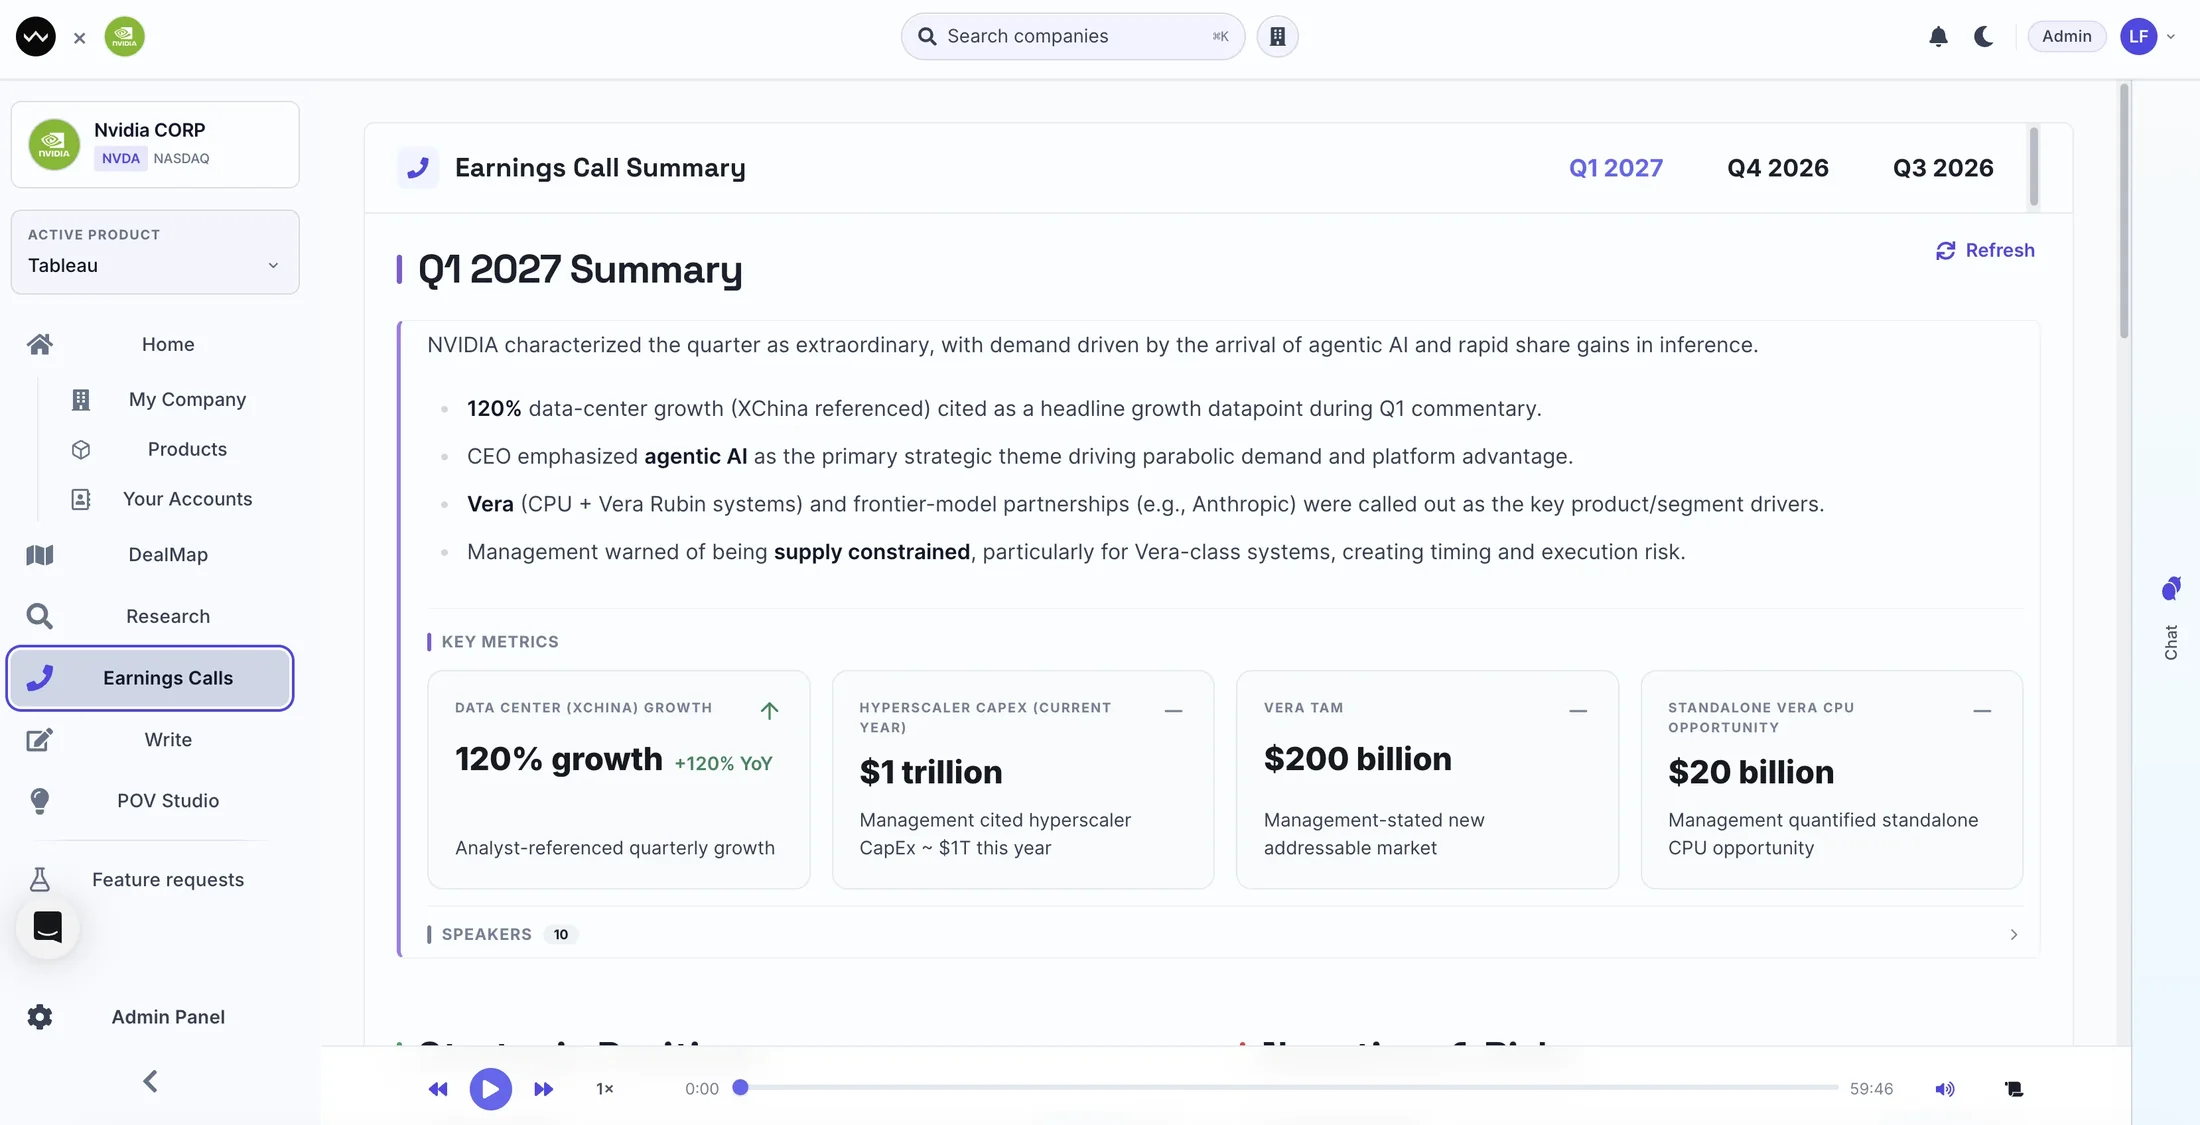The height and width of the screenshot is (1125, 2200).
Task: Rewind the audio playback
Action: [438, 1089]
